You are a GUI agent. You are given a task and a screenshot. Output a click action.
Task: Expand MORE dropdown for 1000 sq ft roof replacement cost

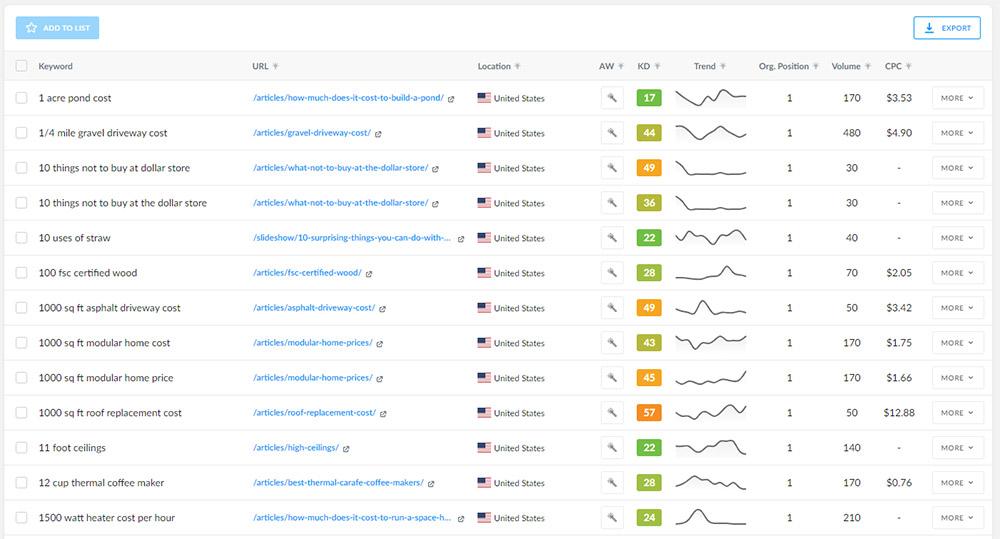coord(957,413)
